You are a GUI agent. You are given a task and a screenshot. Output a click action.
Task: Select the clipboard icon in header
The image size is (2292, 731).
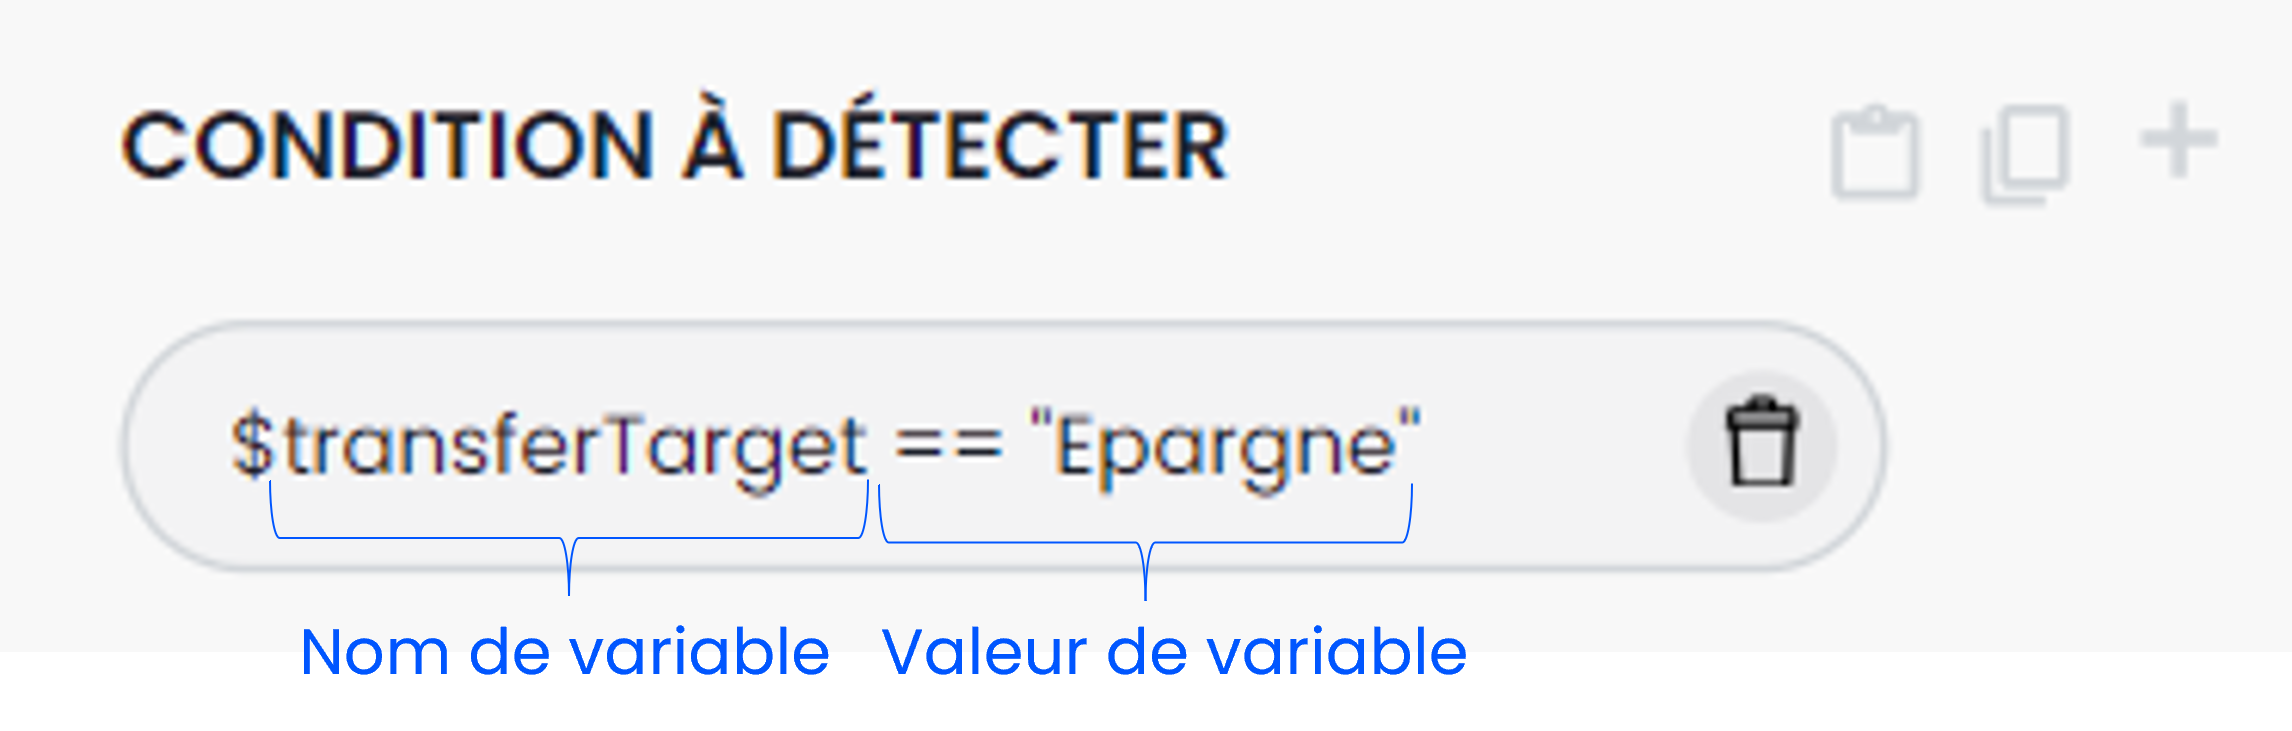[x=1875, y=153]
